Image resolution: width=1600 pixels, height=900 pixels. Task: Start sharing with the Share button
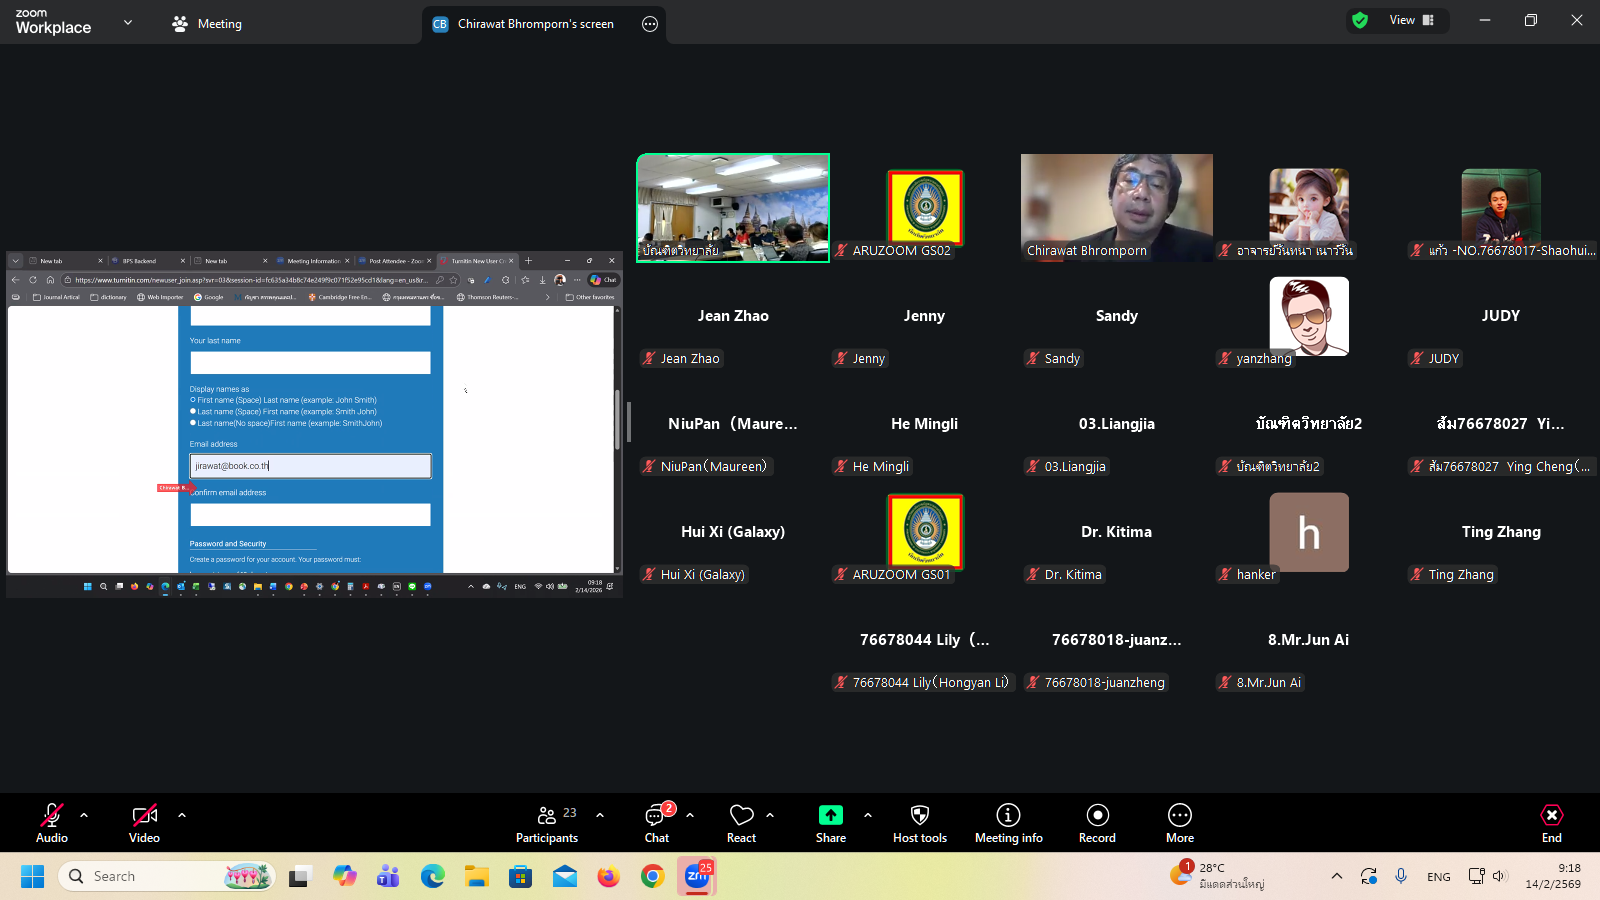(x=830, y=823)
